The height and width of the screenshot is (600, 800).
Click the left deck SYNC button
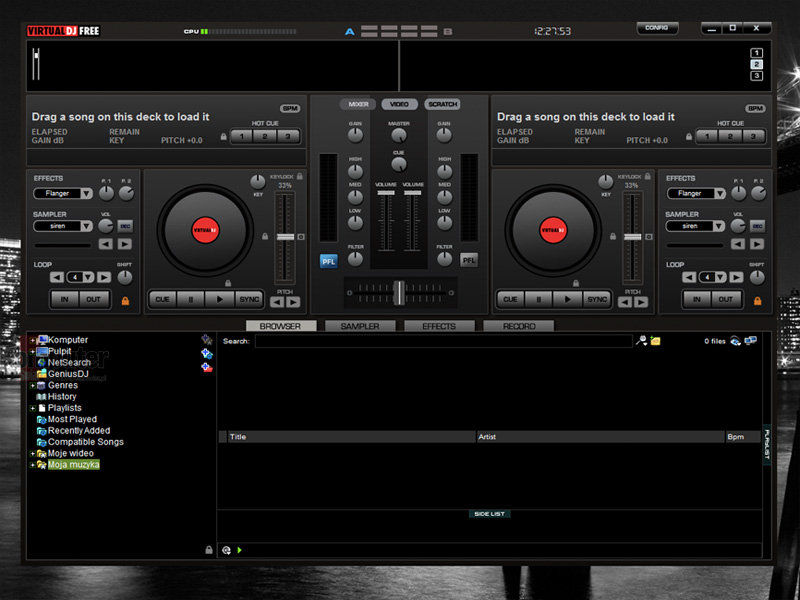coord(249,299)
